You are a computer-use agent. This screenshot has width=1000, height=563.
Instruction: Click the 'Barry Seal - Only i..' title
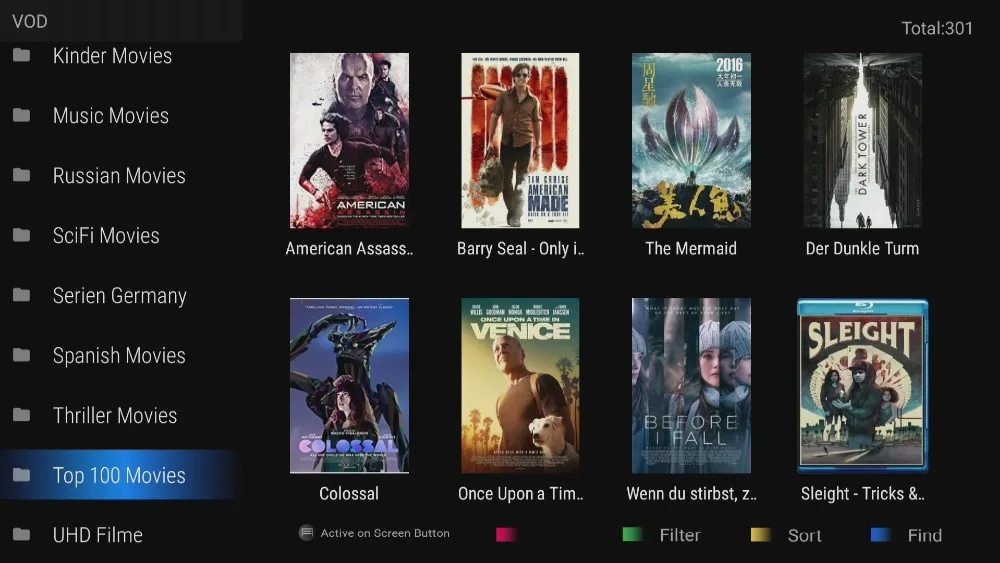520,249
